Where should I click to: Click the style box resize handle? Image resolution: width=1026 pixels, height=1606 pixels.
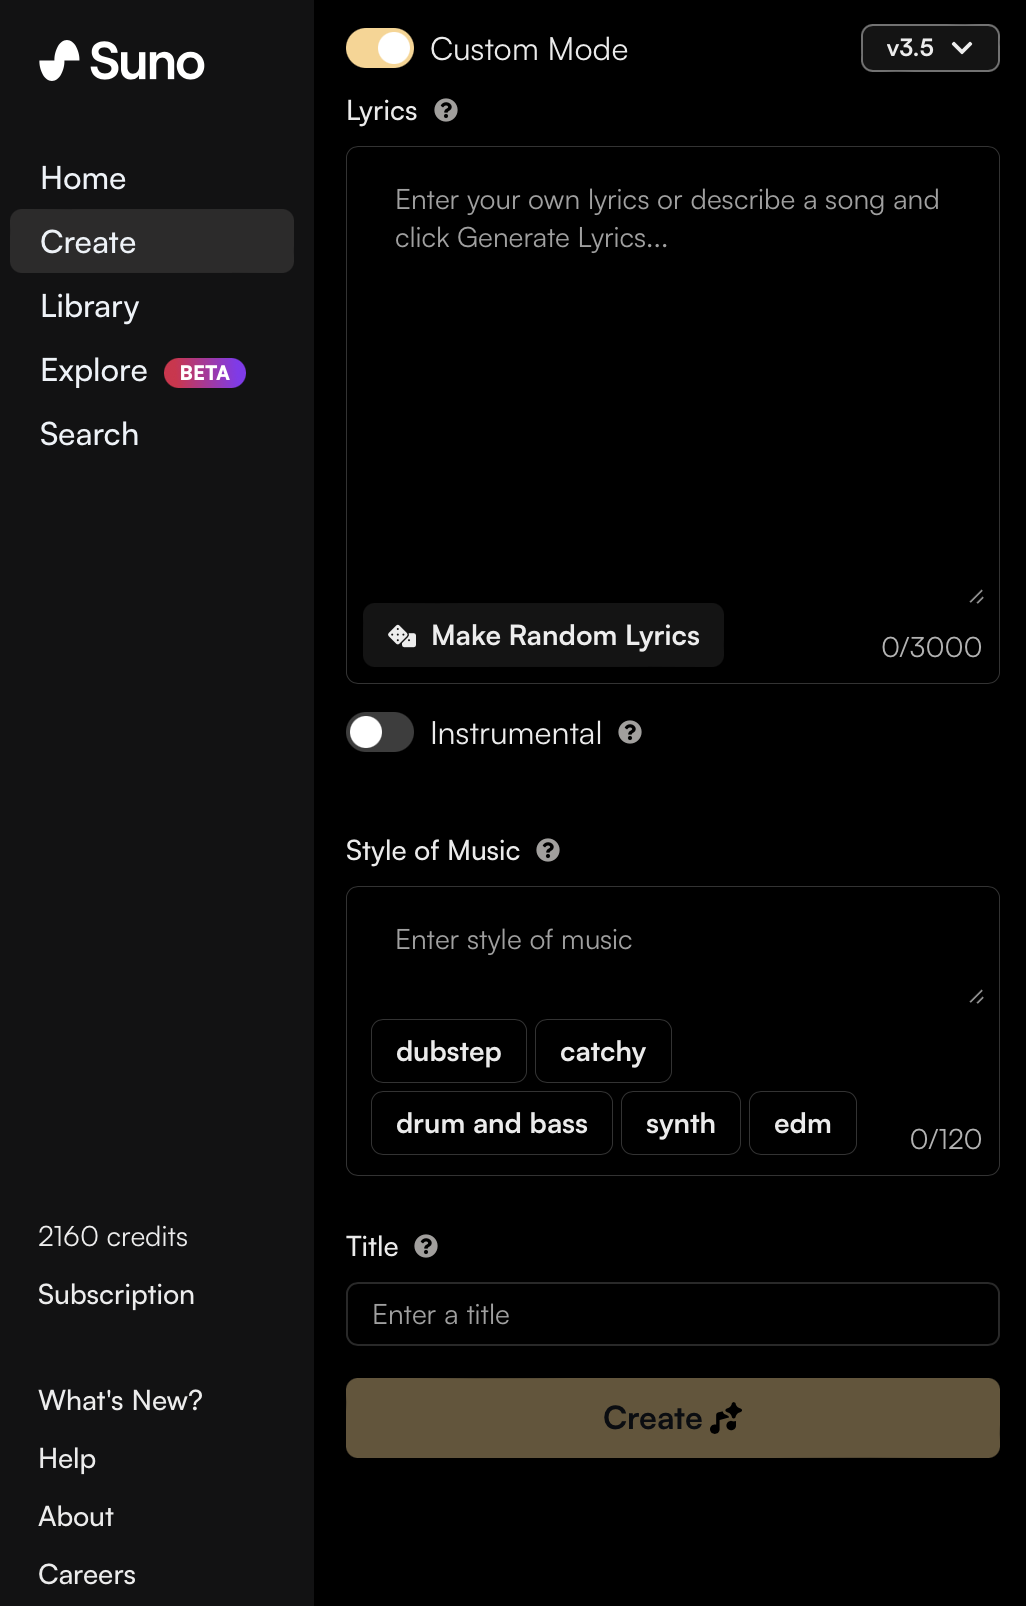click(977, 997)
